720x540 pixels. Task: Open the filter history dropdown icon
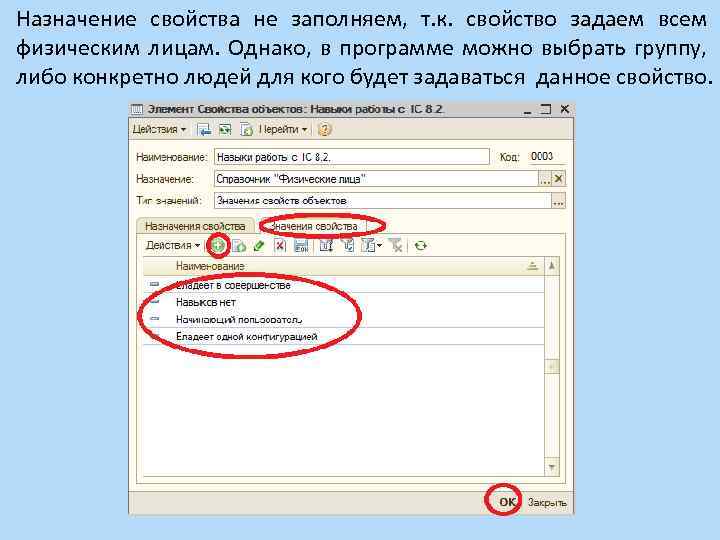click(x=371, y=246)
